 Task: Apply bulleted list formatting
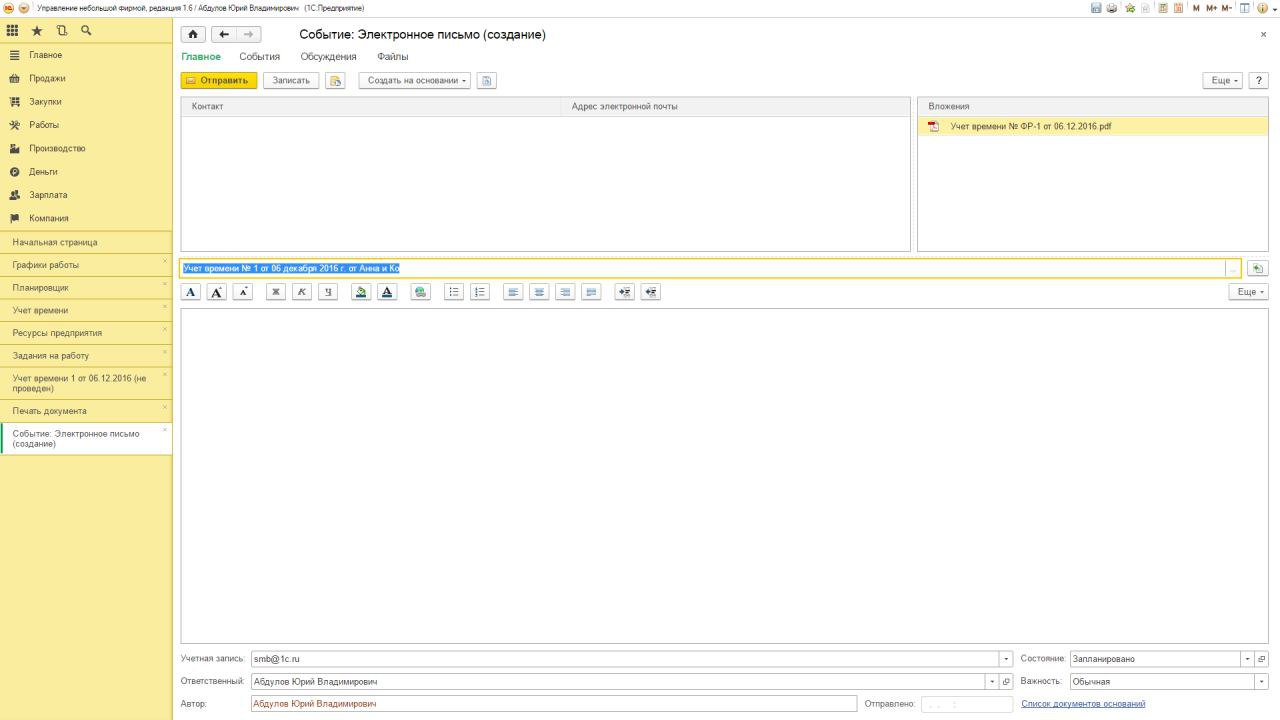tap(454, 292)
